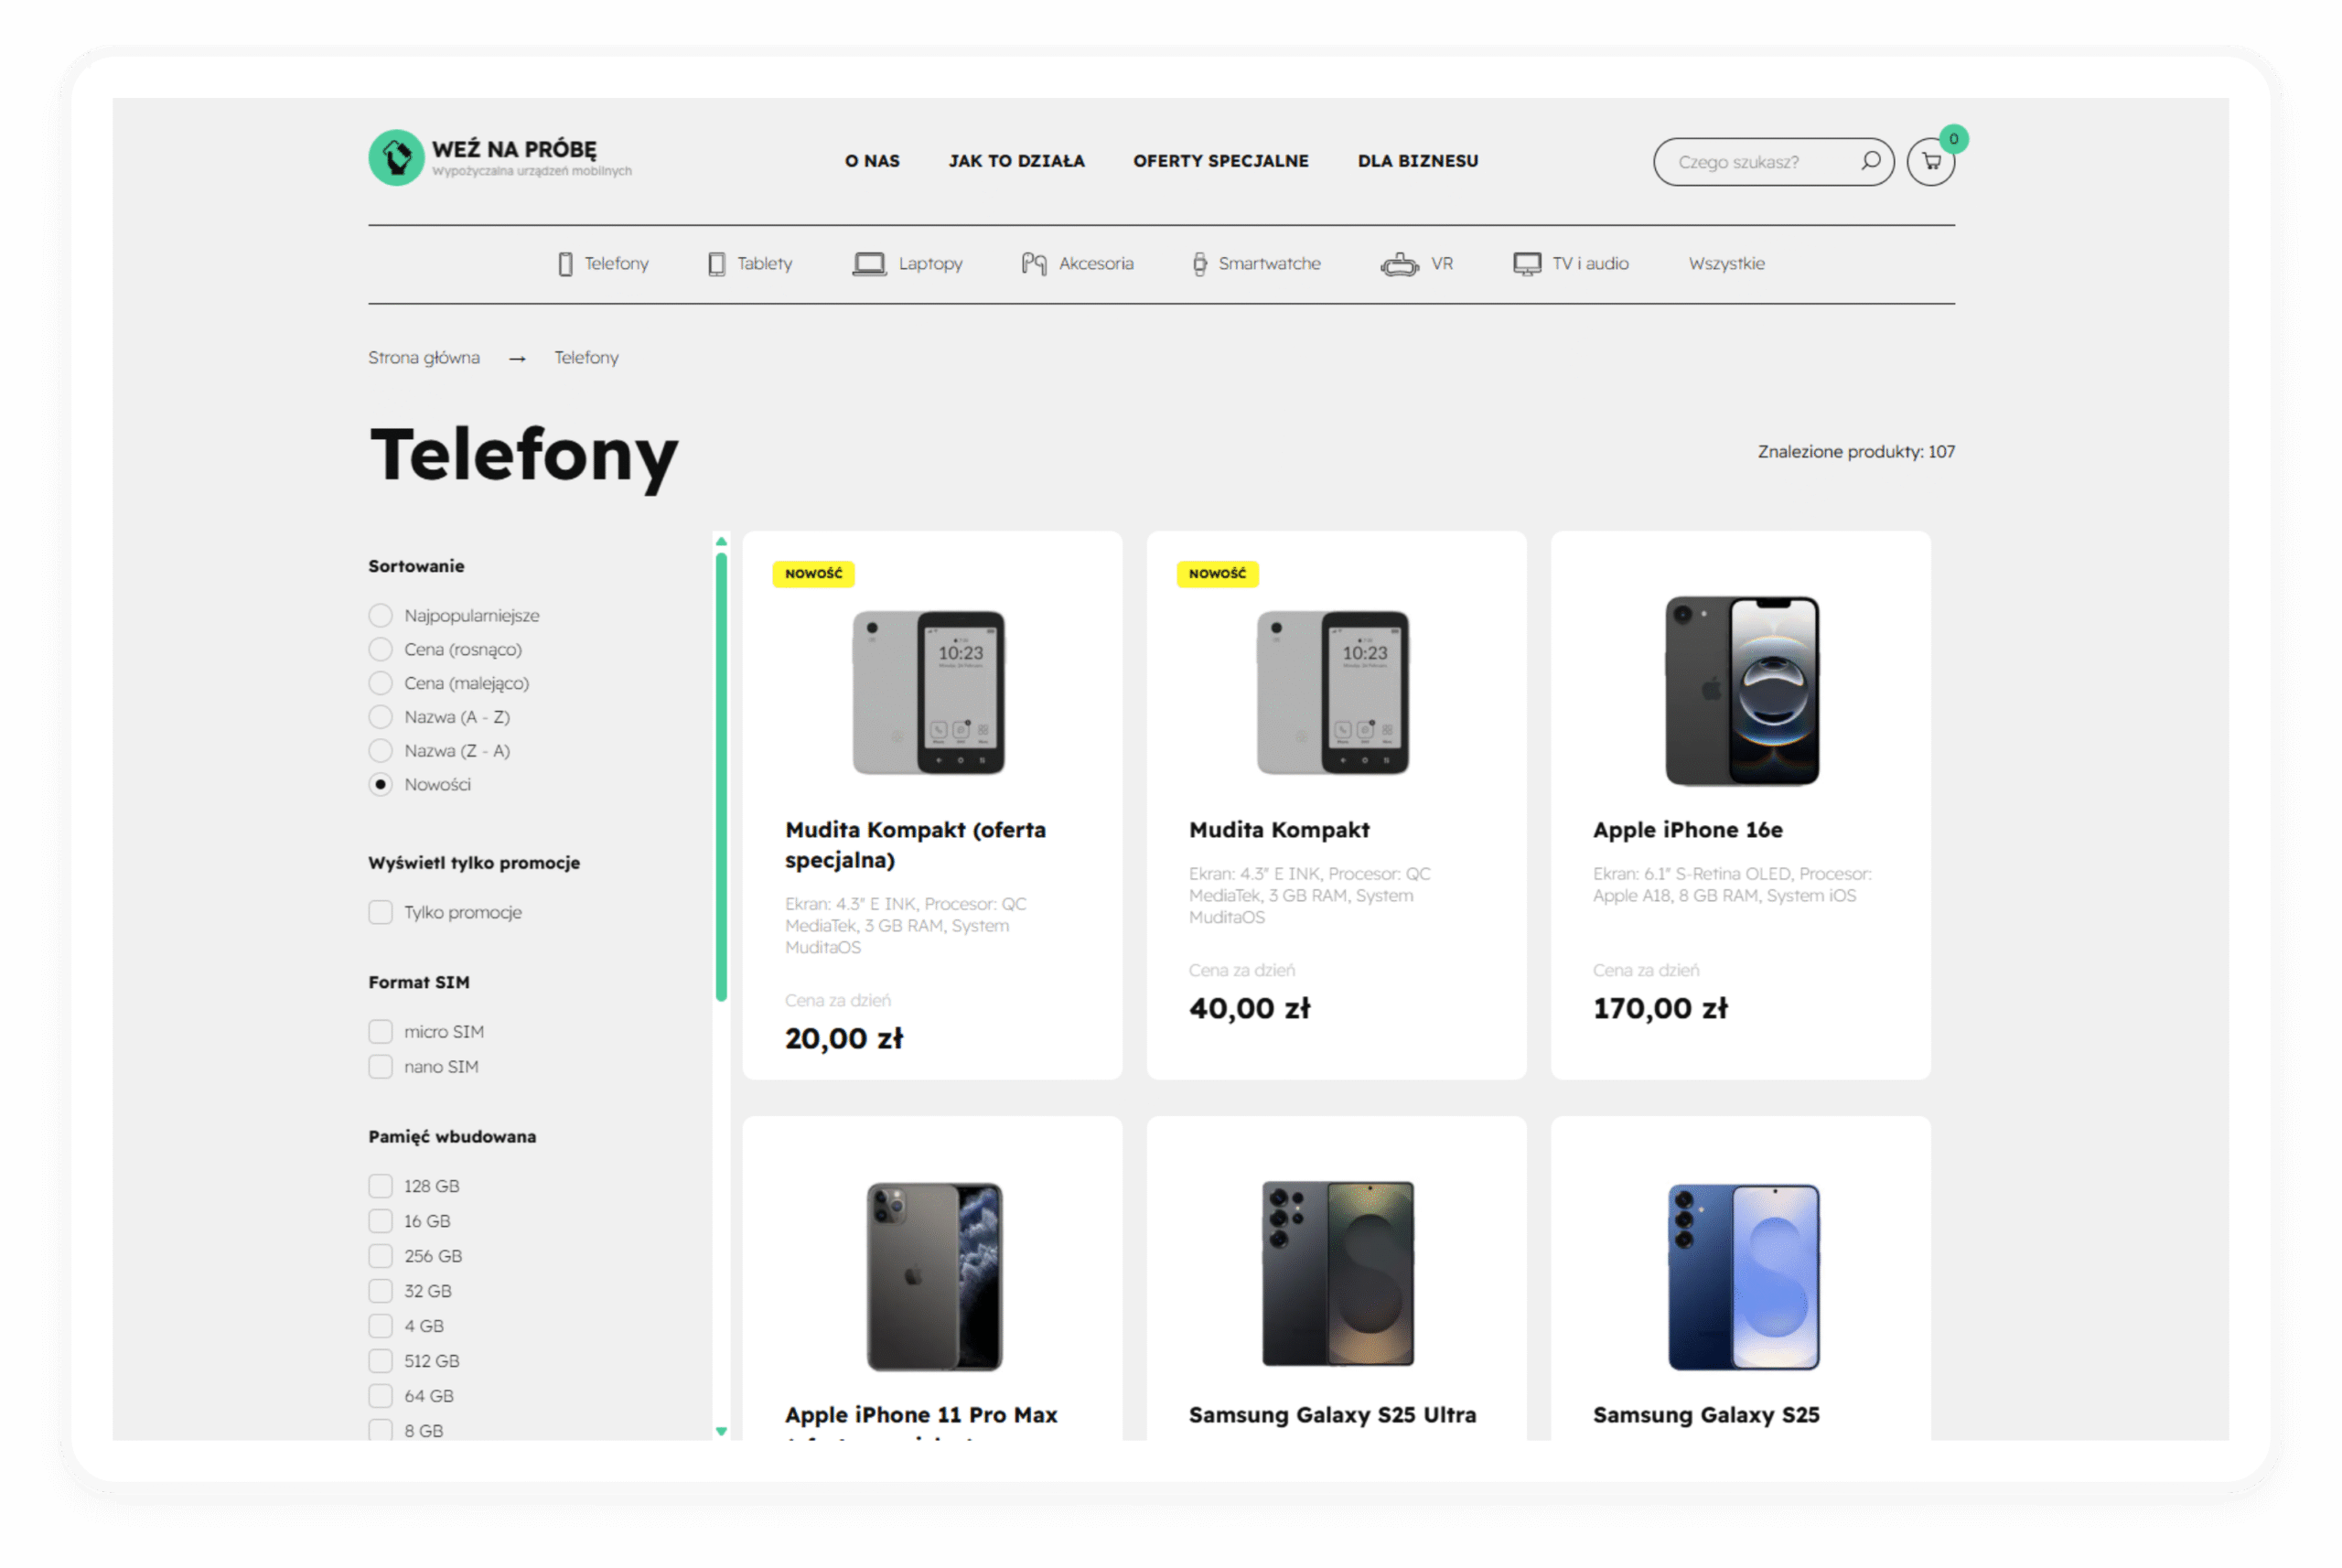Enable the Tylko promocje checkbox
Screen dimensions: 2342x1568
pyautogui.click(x=380, y=912)
